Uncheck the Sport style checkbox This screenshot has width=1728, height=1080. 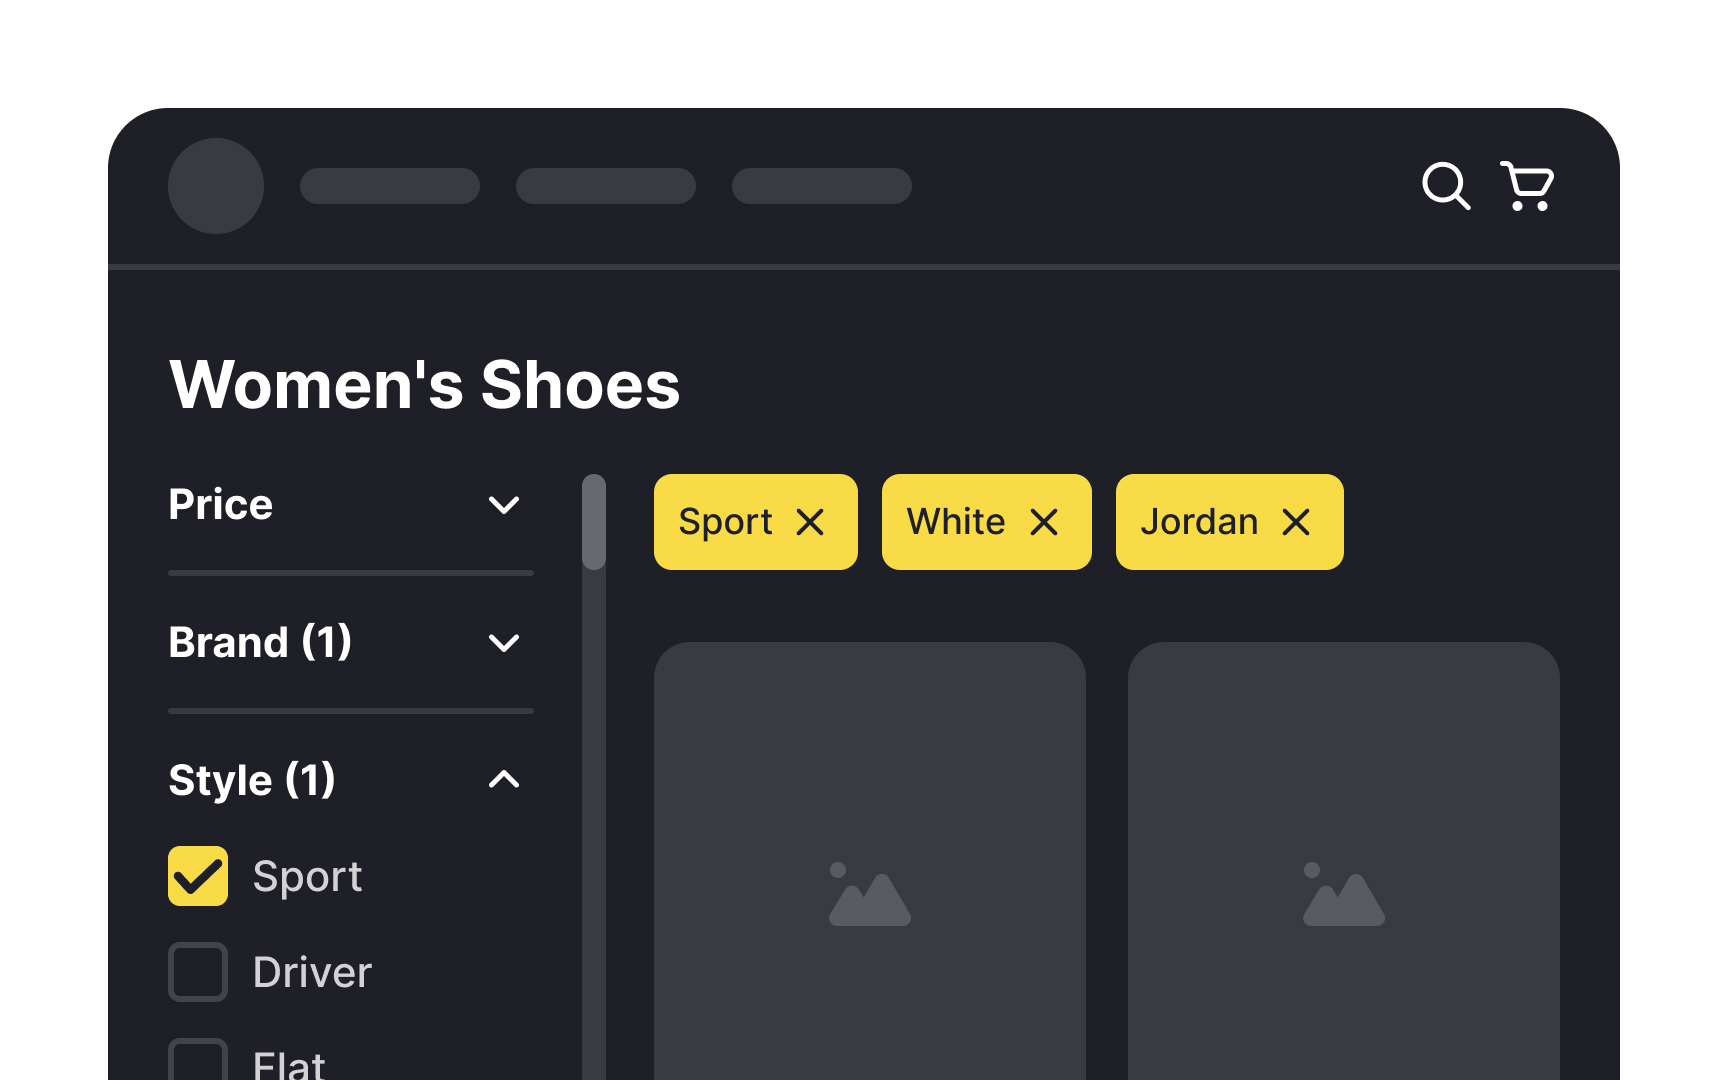tap(197, 876)
